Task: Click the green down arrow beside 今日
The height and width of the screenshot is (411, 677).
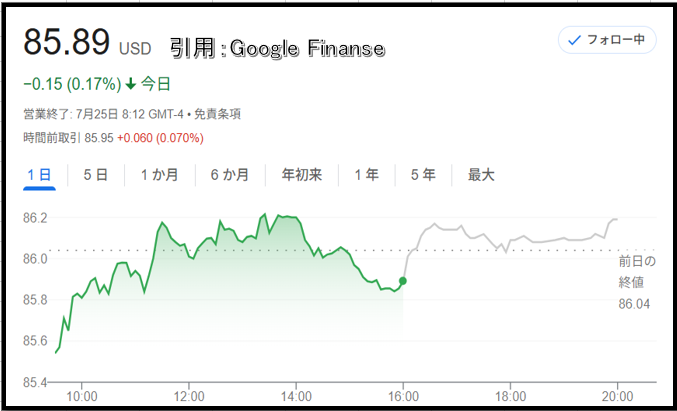Action: coord(130,85)
